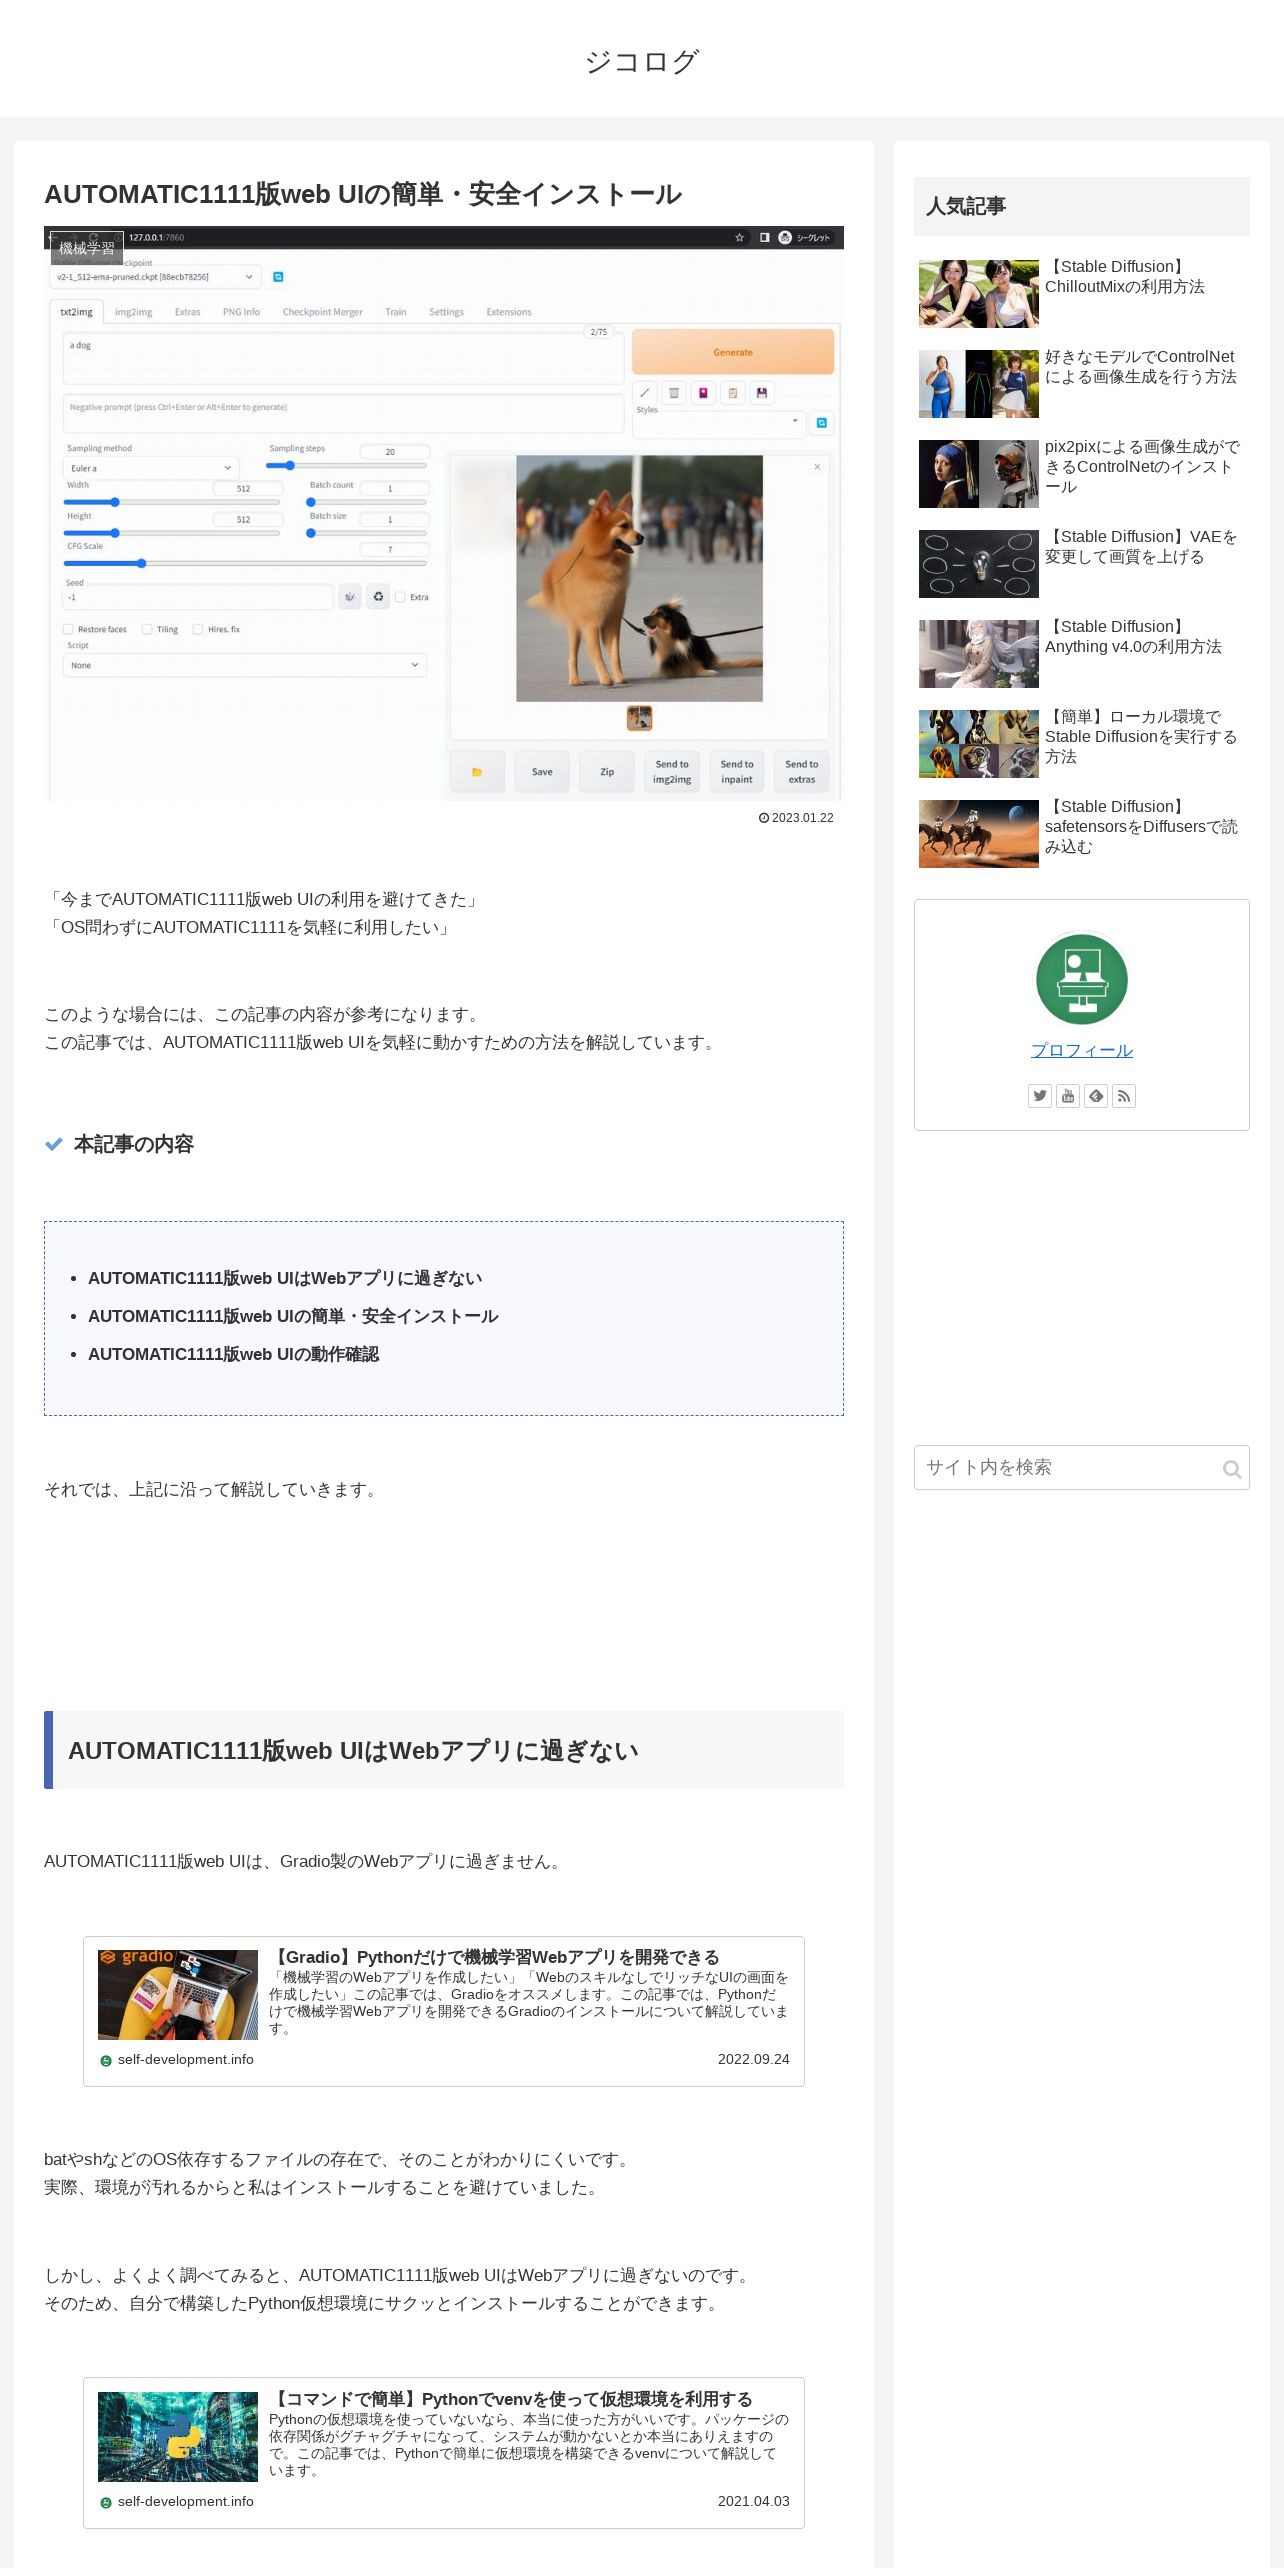Screen dimensions: 1284x2568
Task: Toggle Tiling checkbox in the screenshot
Action: point(147,629)
